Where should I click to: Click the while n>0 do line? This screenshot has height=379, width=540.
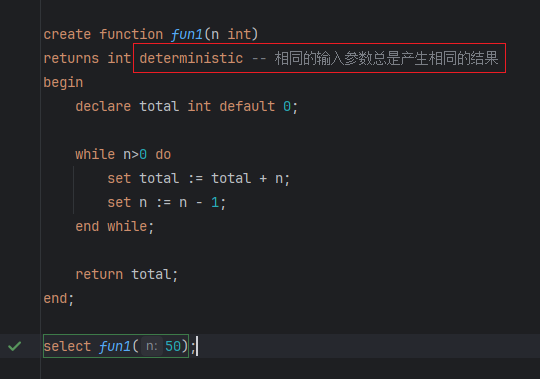coord(123,155)
